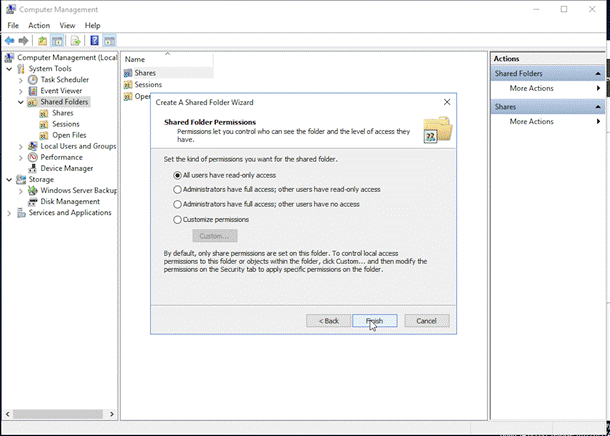Click the Help question-mark toolbar icon
This screenshot has height=436, width=610.
[x=95, y=40]
